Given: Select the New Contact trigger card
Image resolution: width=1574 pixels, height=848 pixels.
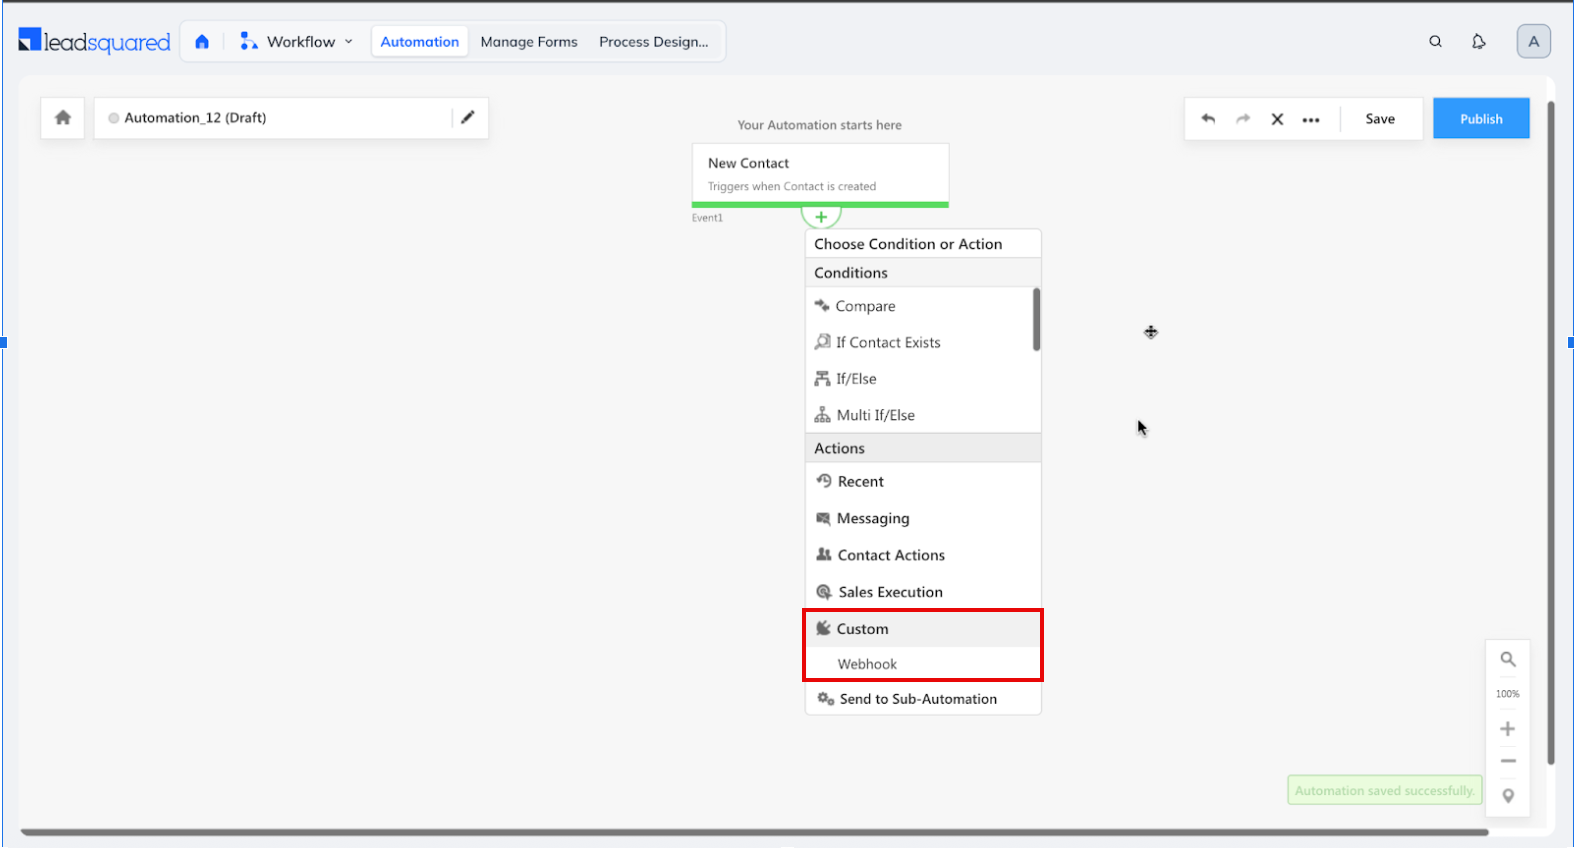Looking at the screenshot, I should (x=820, y=174).
